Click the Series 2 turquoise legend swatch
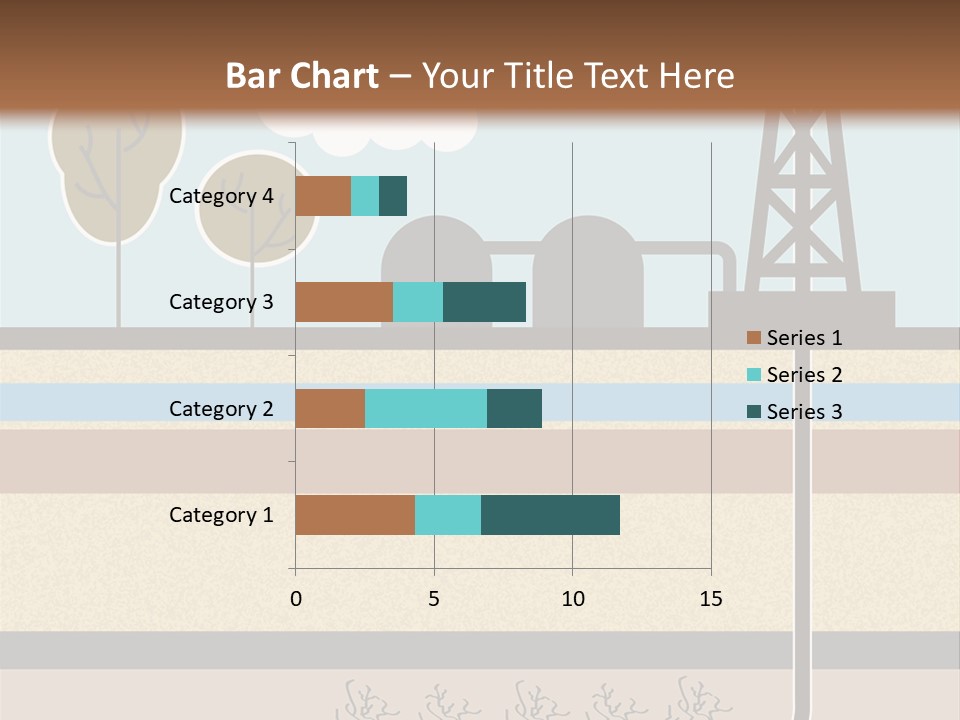 click(753, 375)
